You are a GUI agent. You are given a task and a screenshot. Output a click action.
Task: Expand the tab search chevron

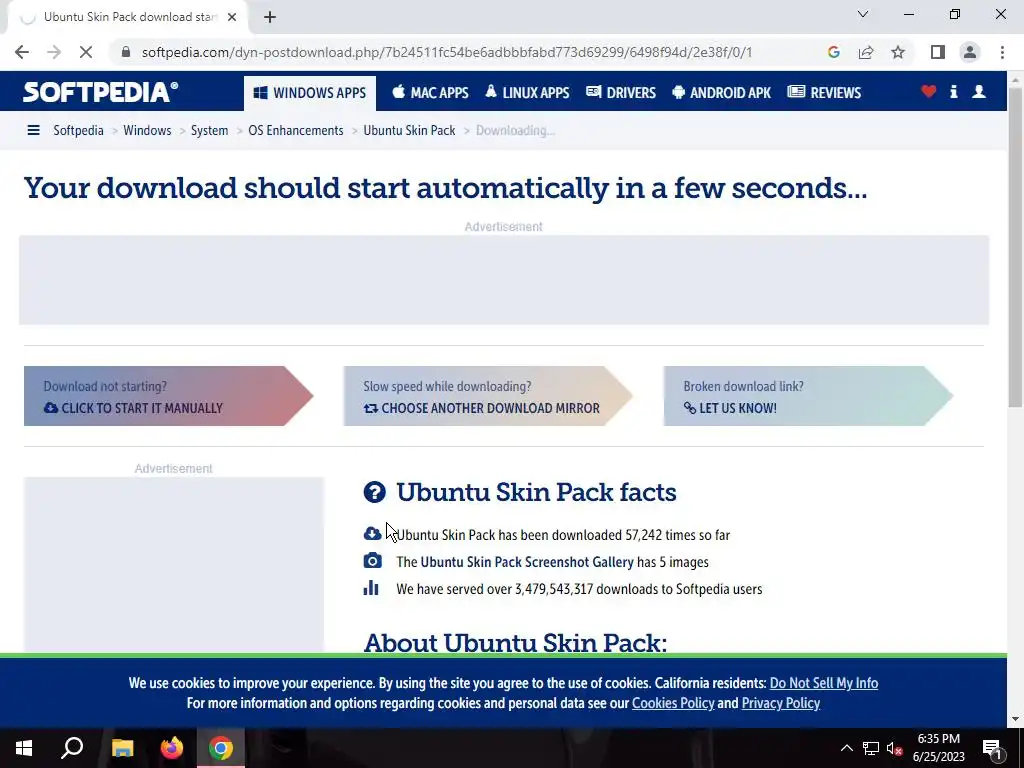point(863,14)
